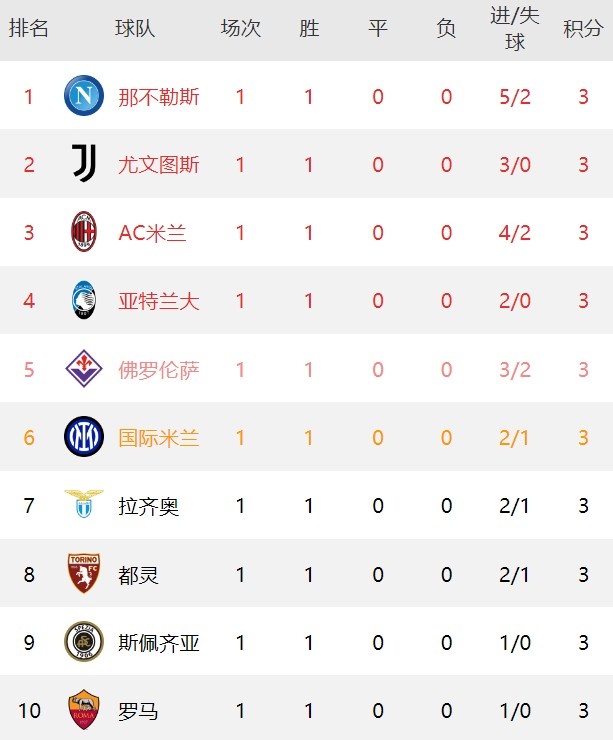Screen dimensions: 613x740
Task: Click the Inter Milan team logo
Action: (83, 437)
